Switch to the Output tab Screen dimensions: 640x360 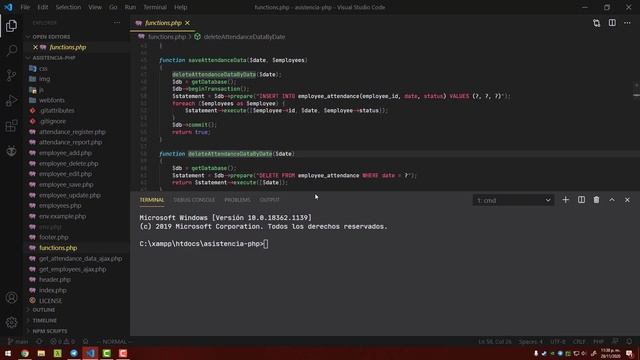pos(269,200)
